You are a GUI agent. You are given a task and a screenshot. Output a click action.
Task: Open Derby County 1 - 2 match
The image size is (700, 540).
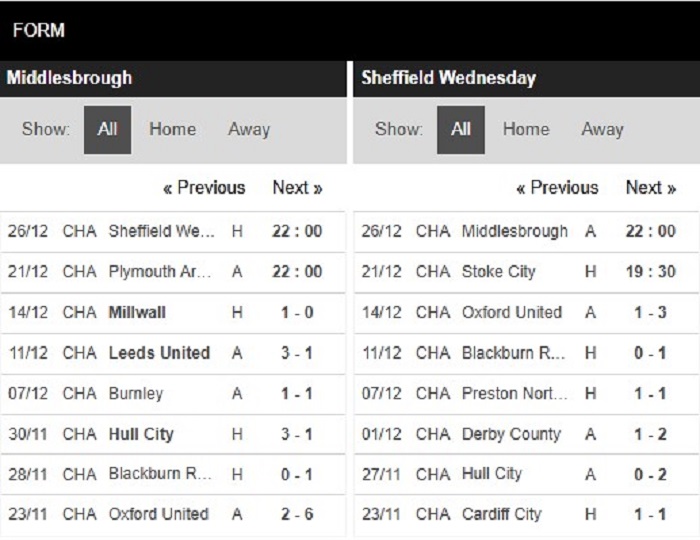(526, 434)
